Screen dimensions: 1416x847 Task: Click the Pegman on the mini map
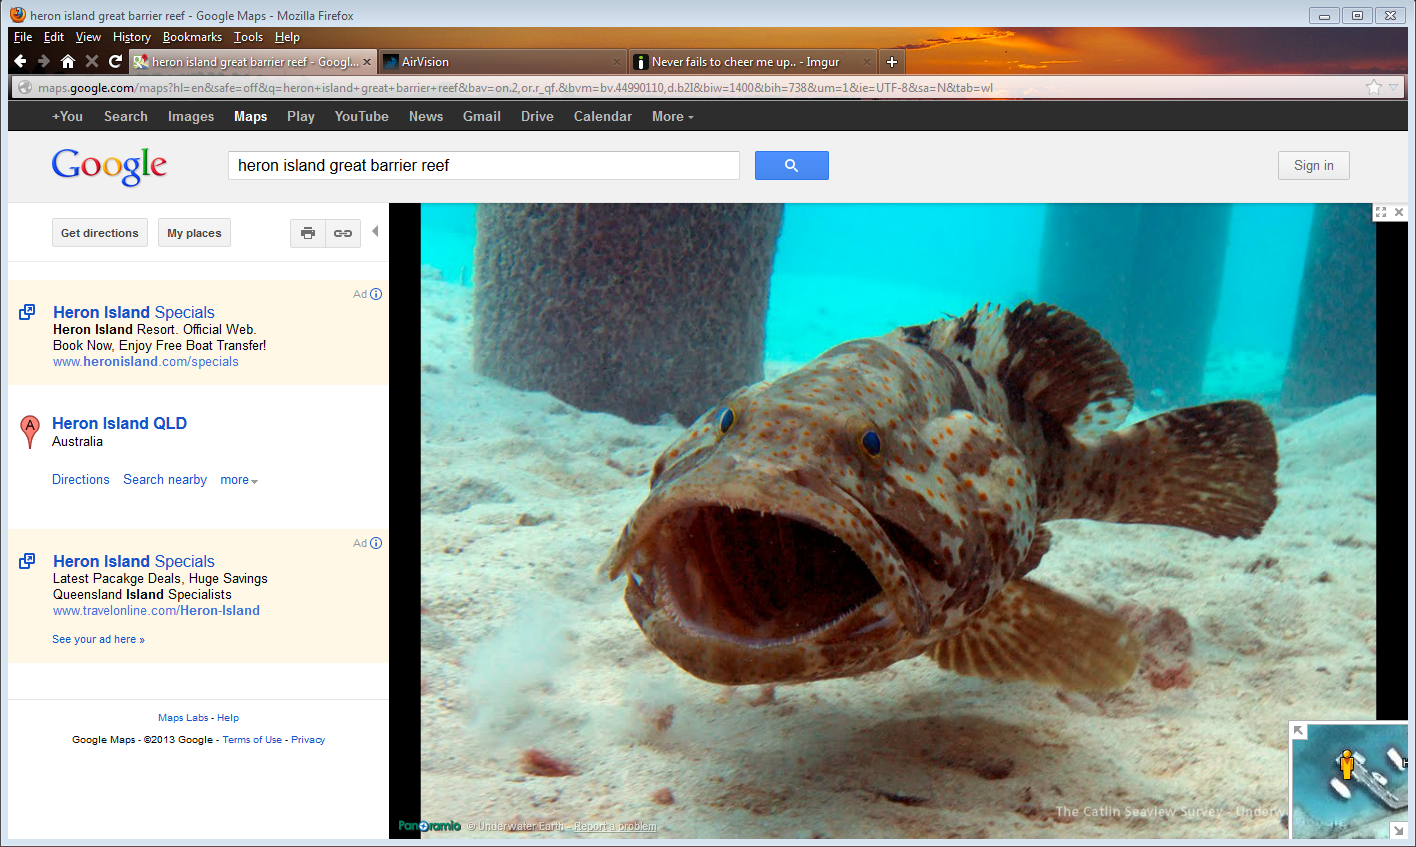click(1347, 765)
